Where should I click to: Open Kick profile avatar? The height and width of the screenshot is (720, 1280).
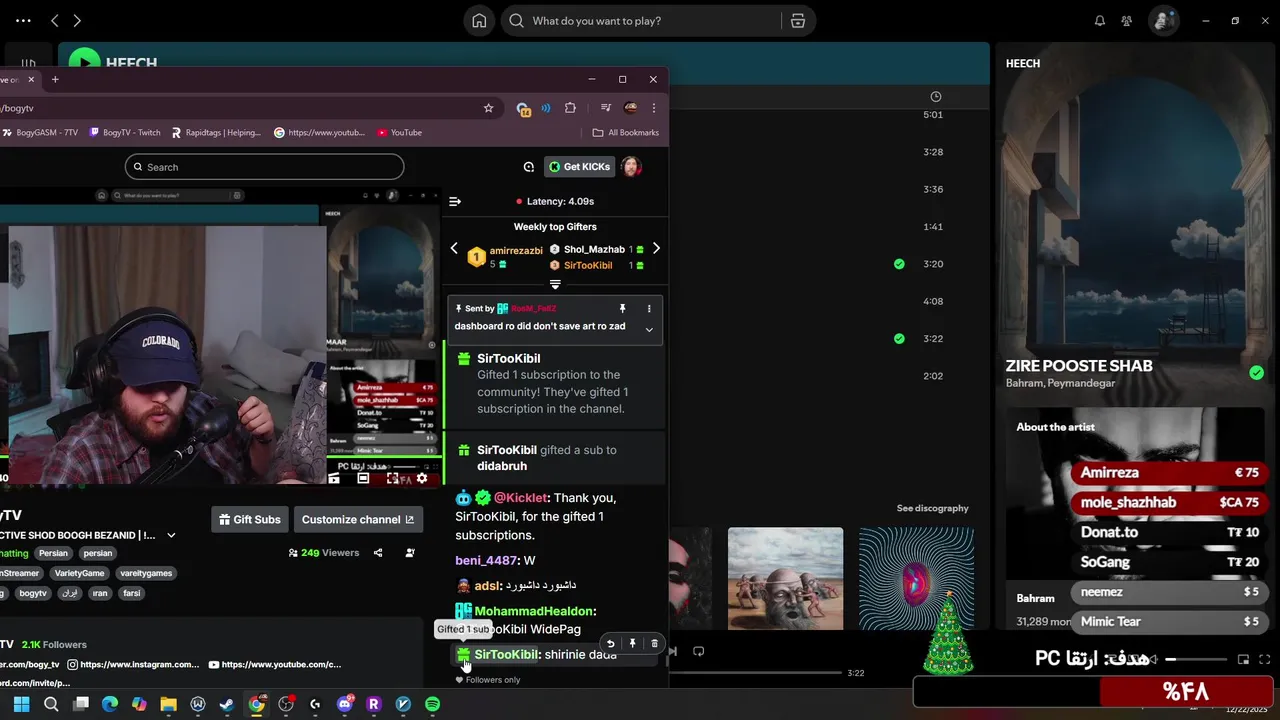pyautogui.click(x=631, y=167)
